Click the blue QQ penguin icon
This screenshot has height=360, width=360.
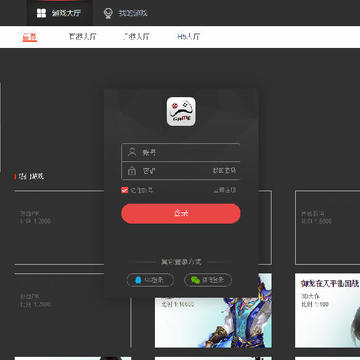[138, 280]
